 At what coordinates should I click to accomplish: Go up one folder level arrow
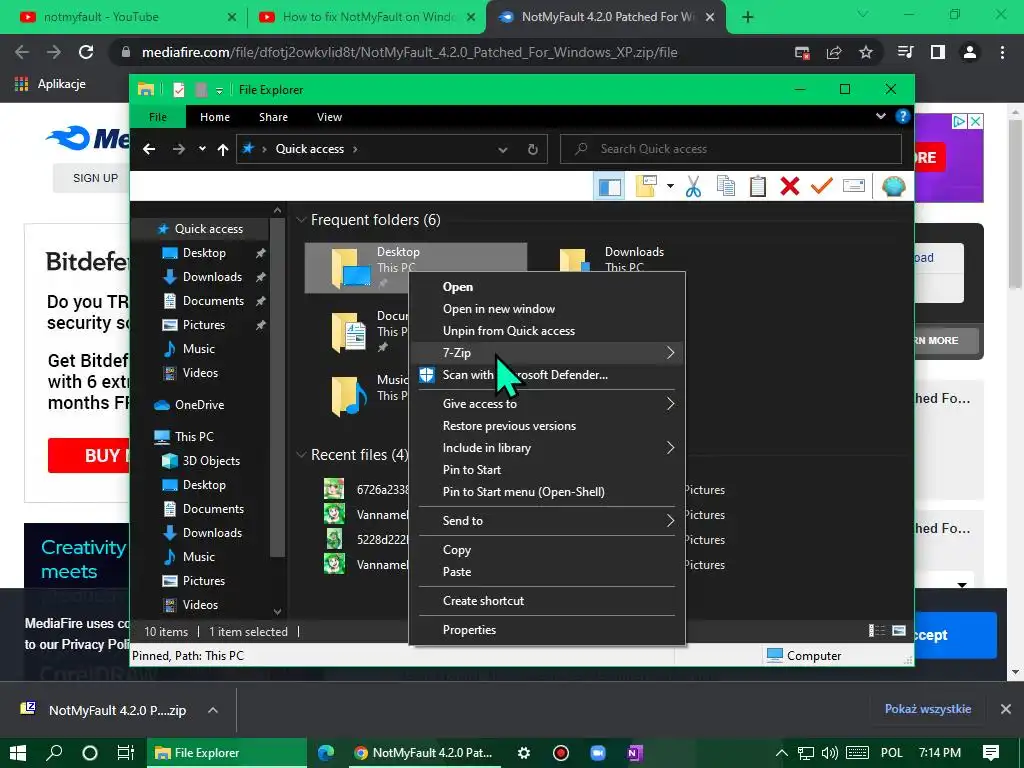[223, 150]
